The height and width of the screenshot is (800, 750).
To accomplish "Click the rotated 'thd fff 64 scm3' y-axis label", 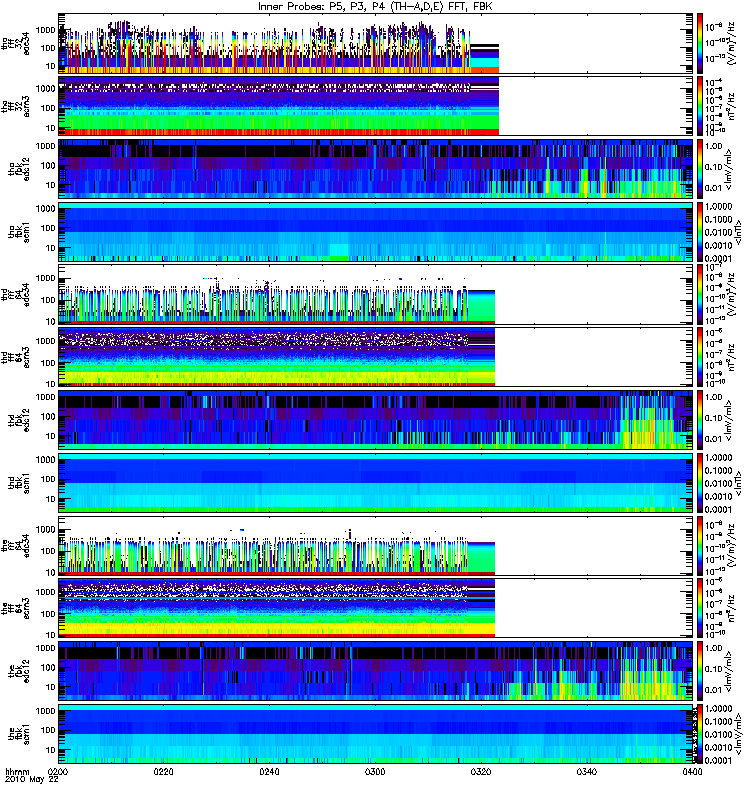I will [x=15, y=358].
